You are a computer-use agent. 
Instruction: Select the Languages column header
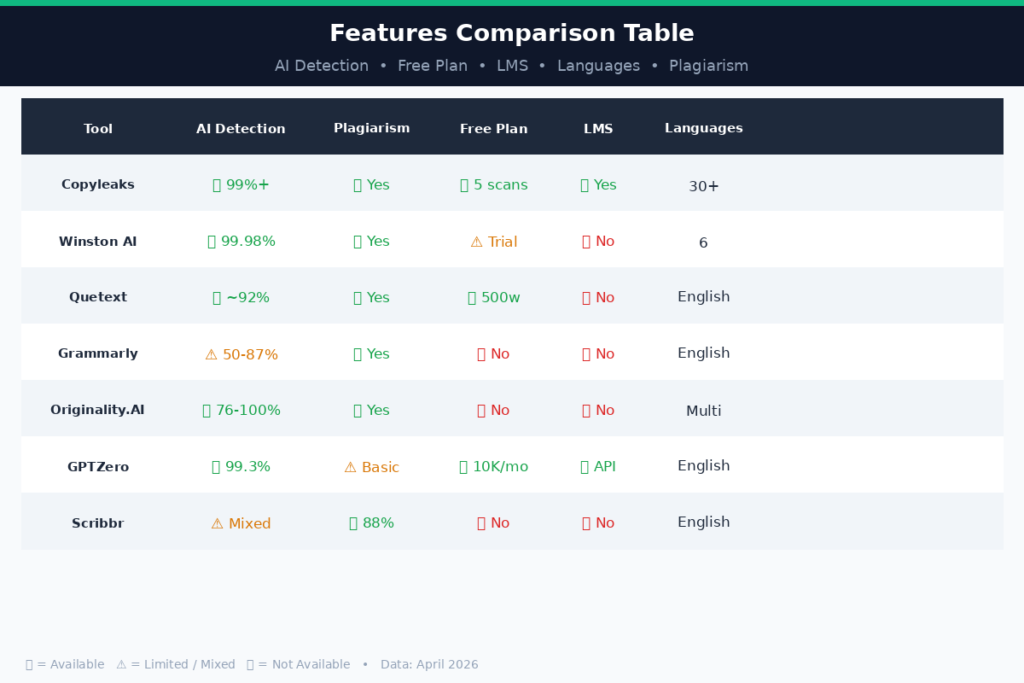tap(703, 128)
